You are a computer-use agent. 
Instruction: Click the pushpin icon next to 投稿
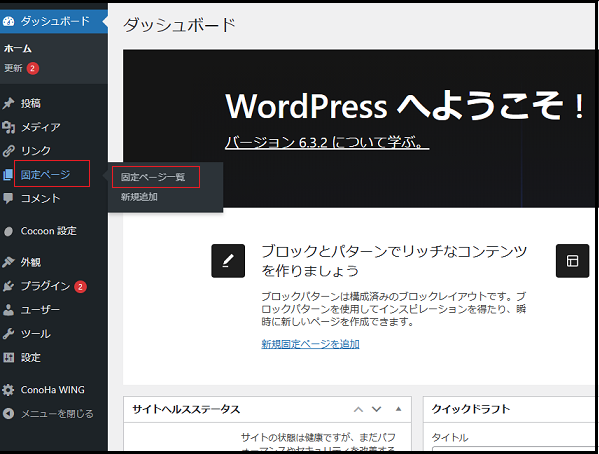[x=8, y=103]
